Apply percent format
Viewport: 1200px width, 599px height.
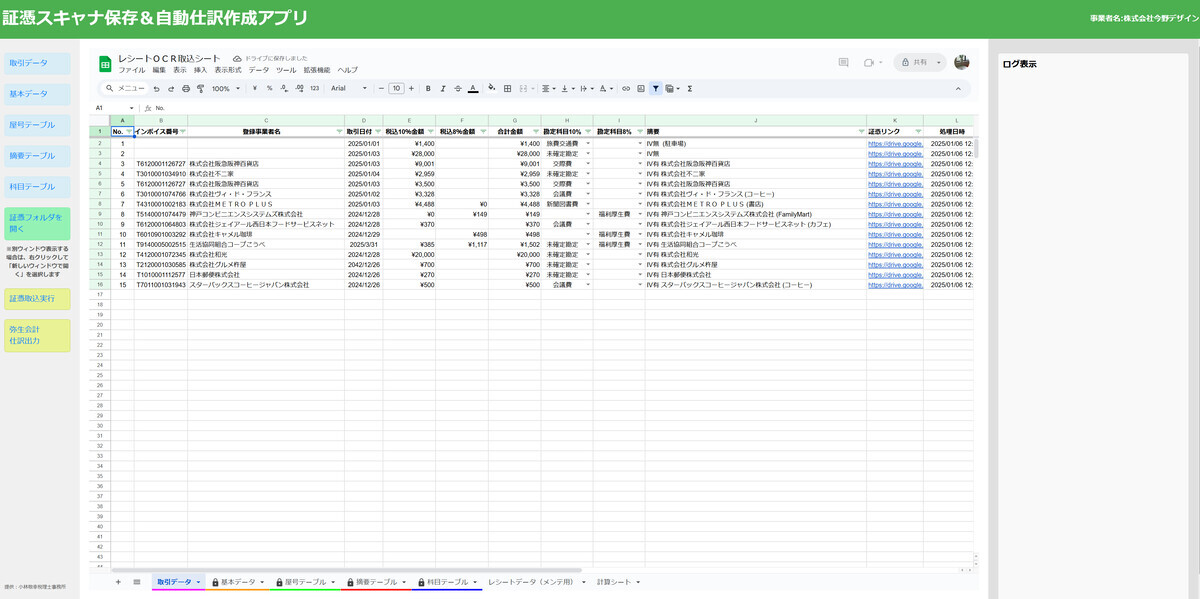269,88
